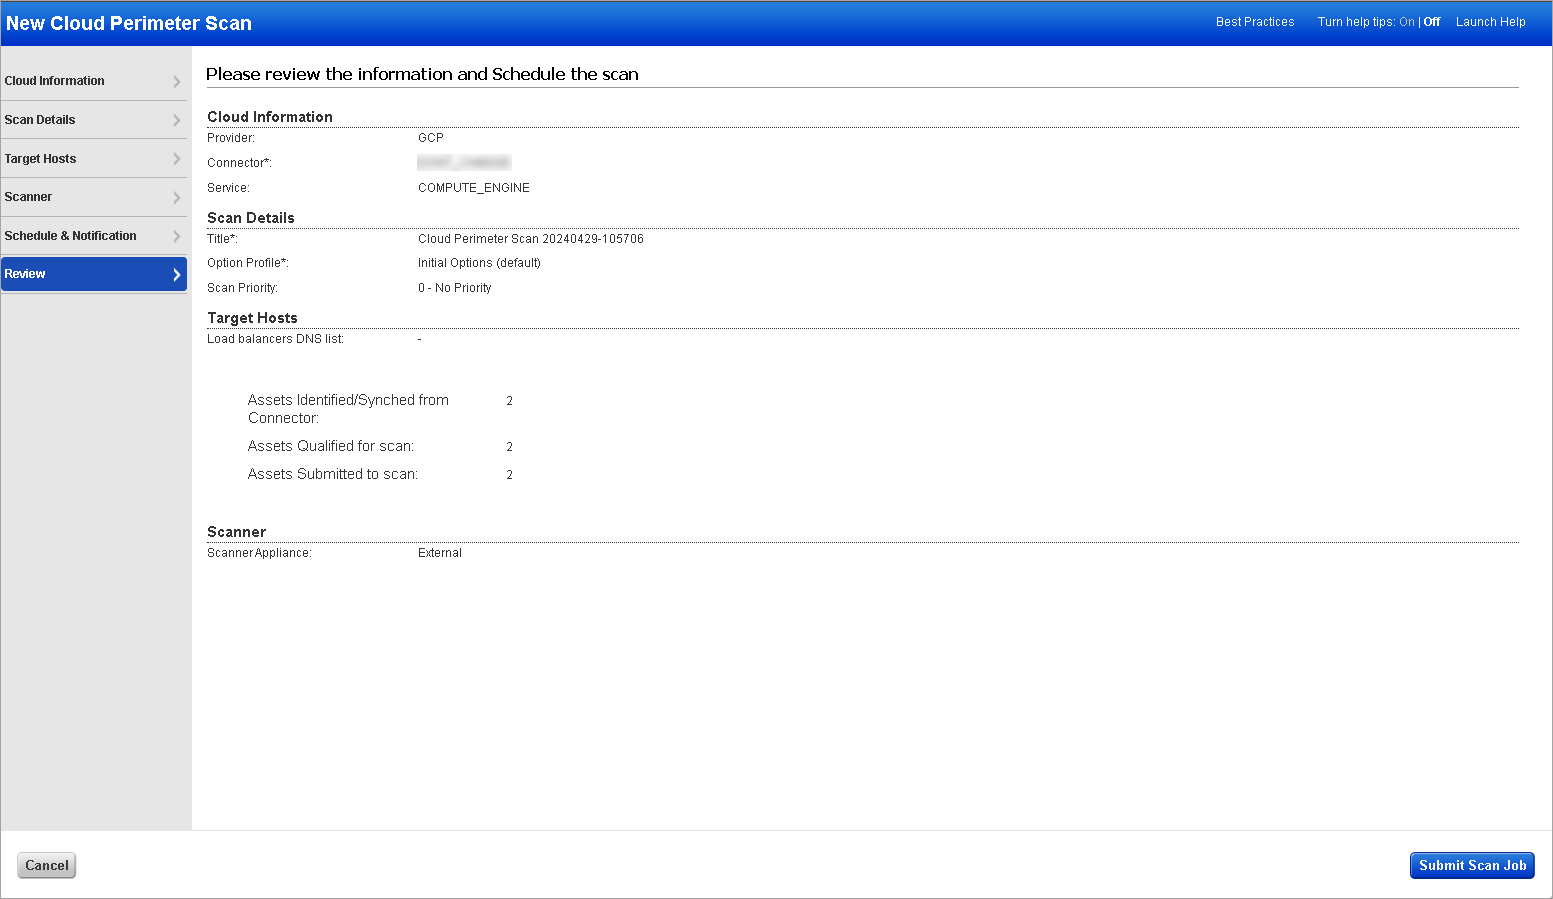Click the Submit Scan Job button
The width and height of the screenshot is (1553, 899).
[1472, 865]
